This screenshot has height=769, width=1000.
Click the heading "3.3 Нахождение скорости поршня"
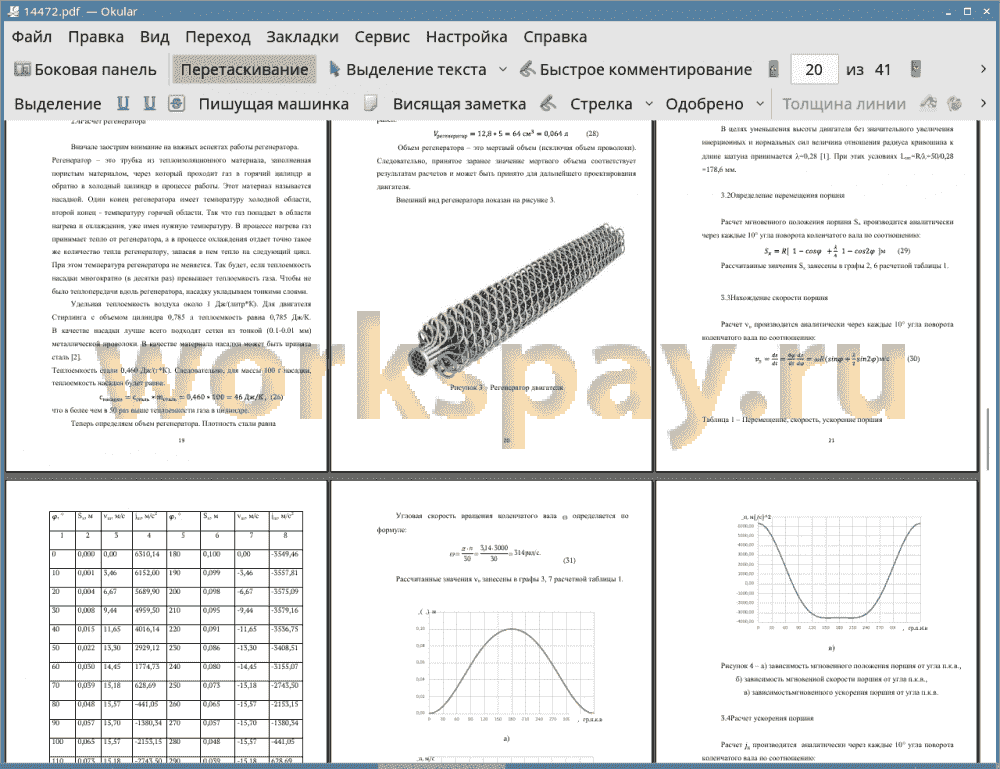point(774,298)
